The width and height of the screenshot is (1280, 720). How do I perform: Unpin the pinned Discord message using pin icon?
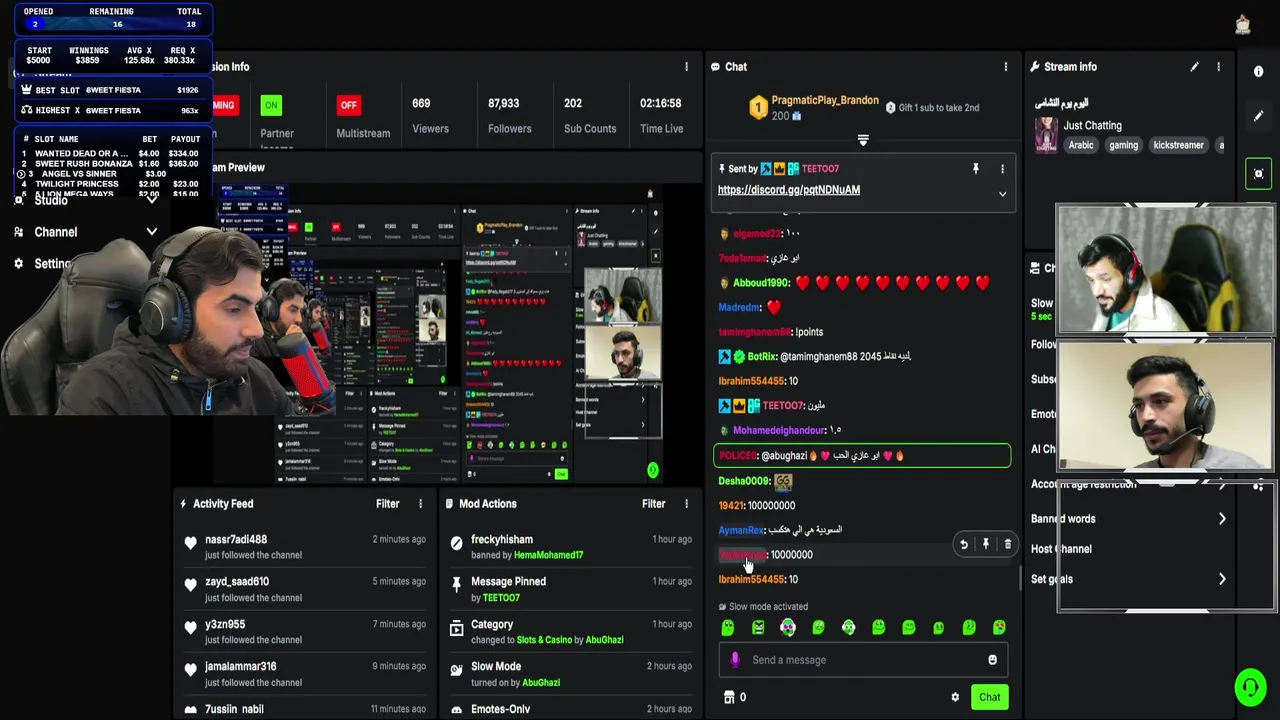point(976,169)
